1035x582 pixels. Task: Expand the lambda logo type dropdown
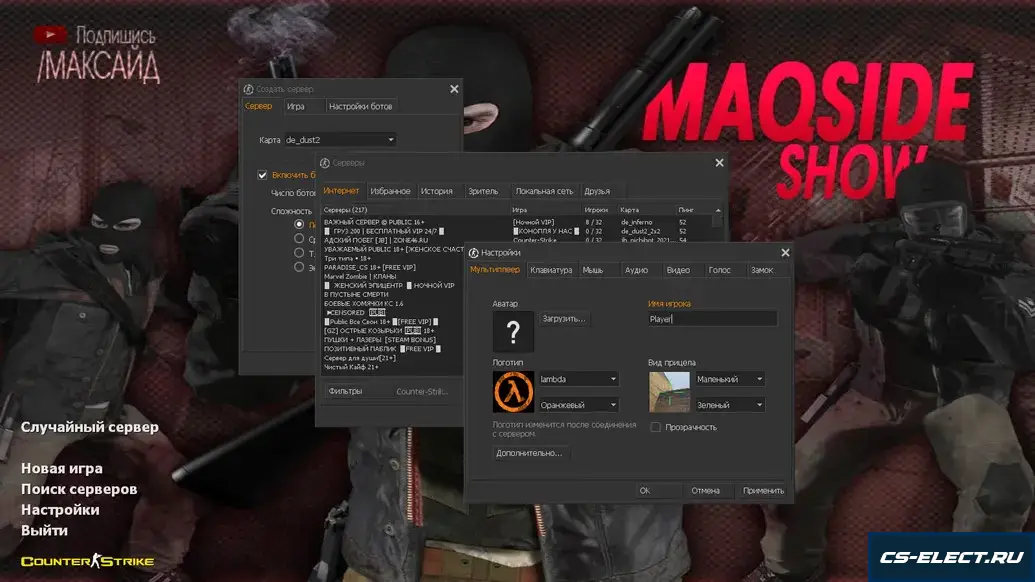tap(578, 379)
